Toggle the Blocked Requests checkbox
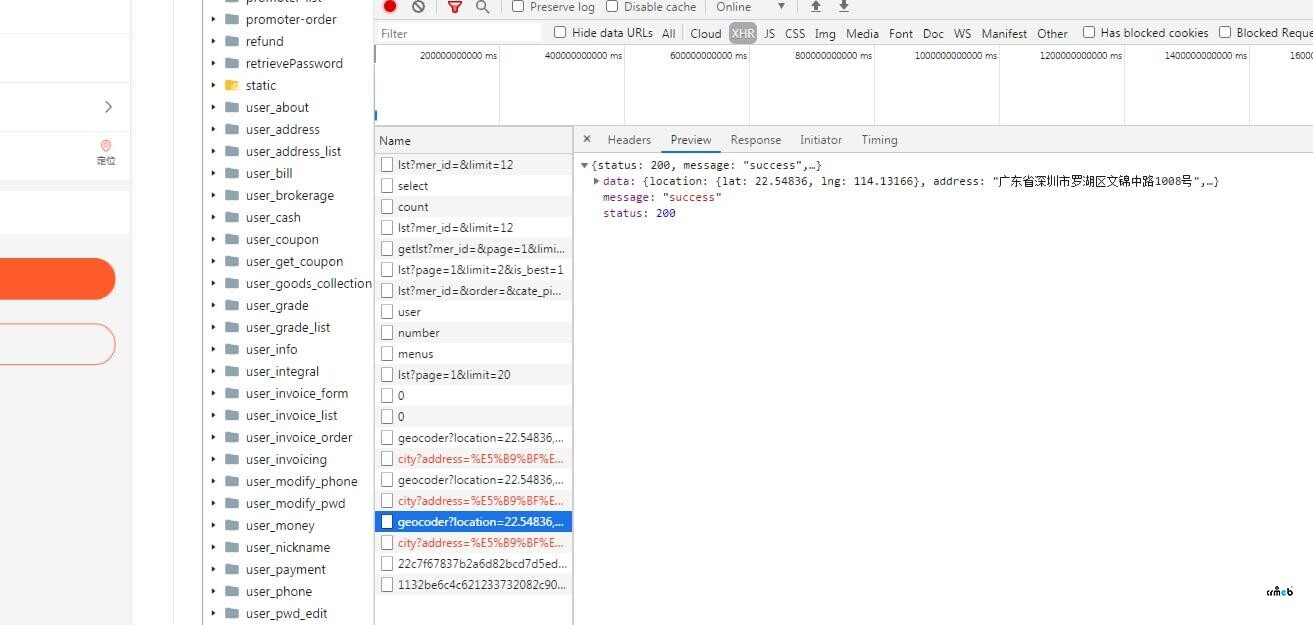 [1225, 32]
